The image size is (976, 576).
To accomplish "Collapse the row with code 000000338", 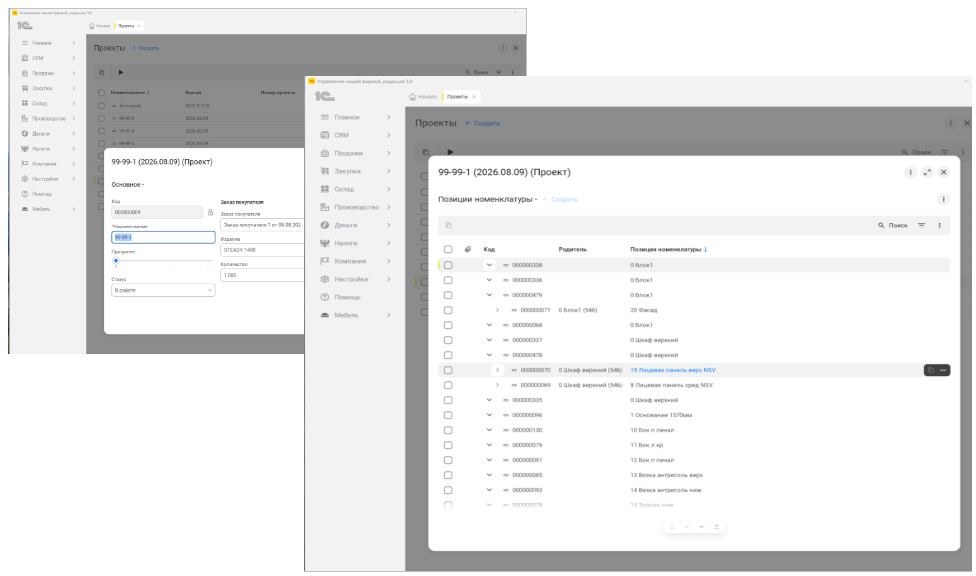I will (x=489, y=265).
